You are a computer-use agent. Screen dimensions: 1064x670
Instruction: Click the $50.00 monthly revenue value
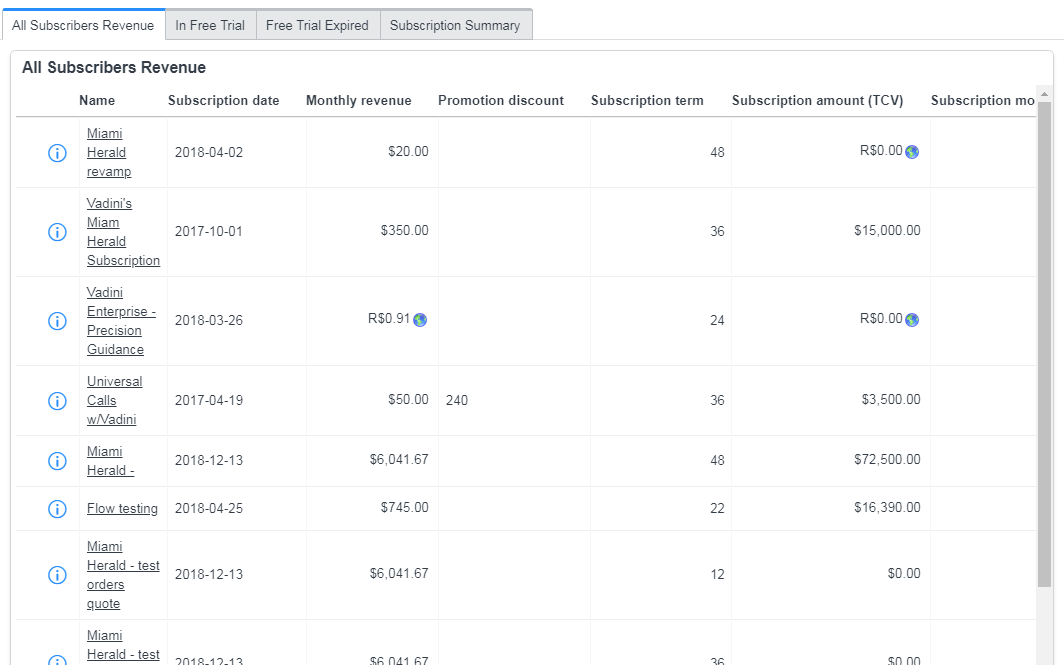(408, 400)
